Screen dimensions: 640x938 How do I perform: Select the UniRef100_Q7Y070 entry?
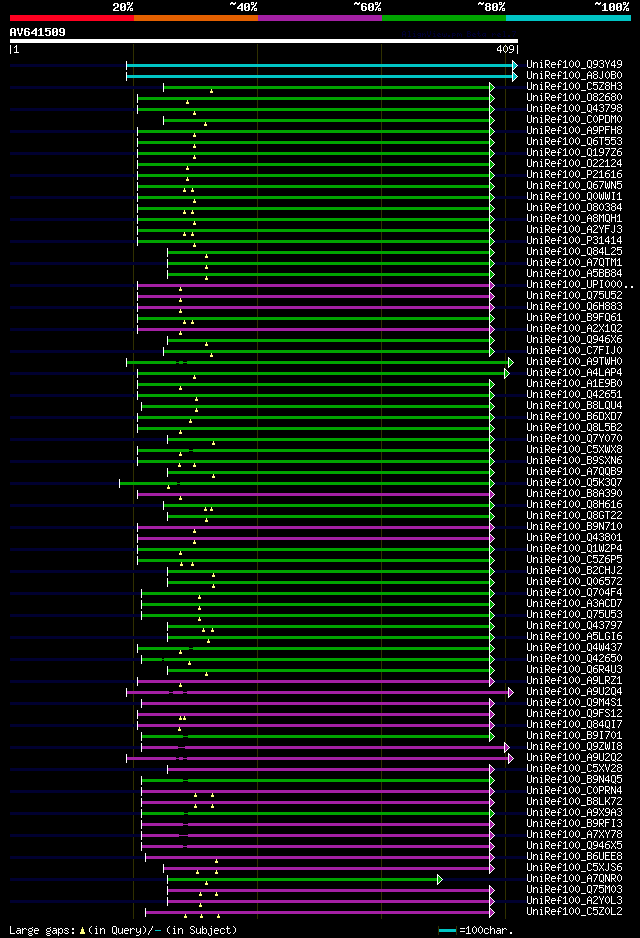[x=574, y=438]
